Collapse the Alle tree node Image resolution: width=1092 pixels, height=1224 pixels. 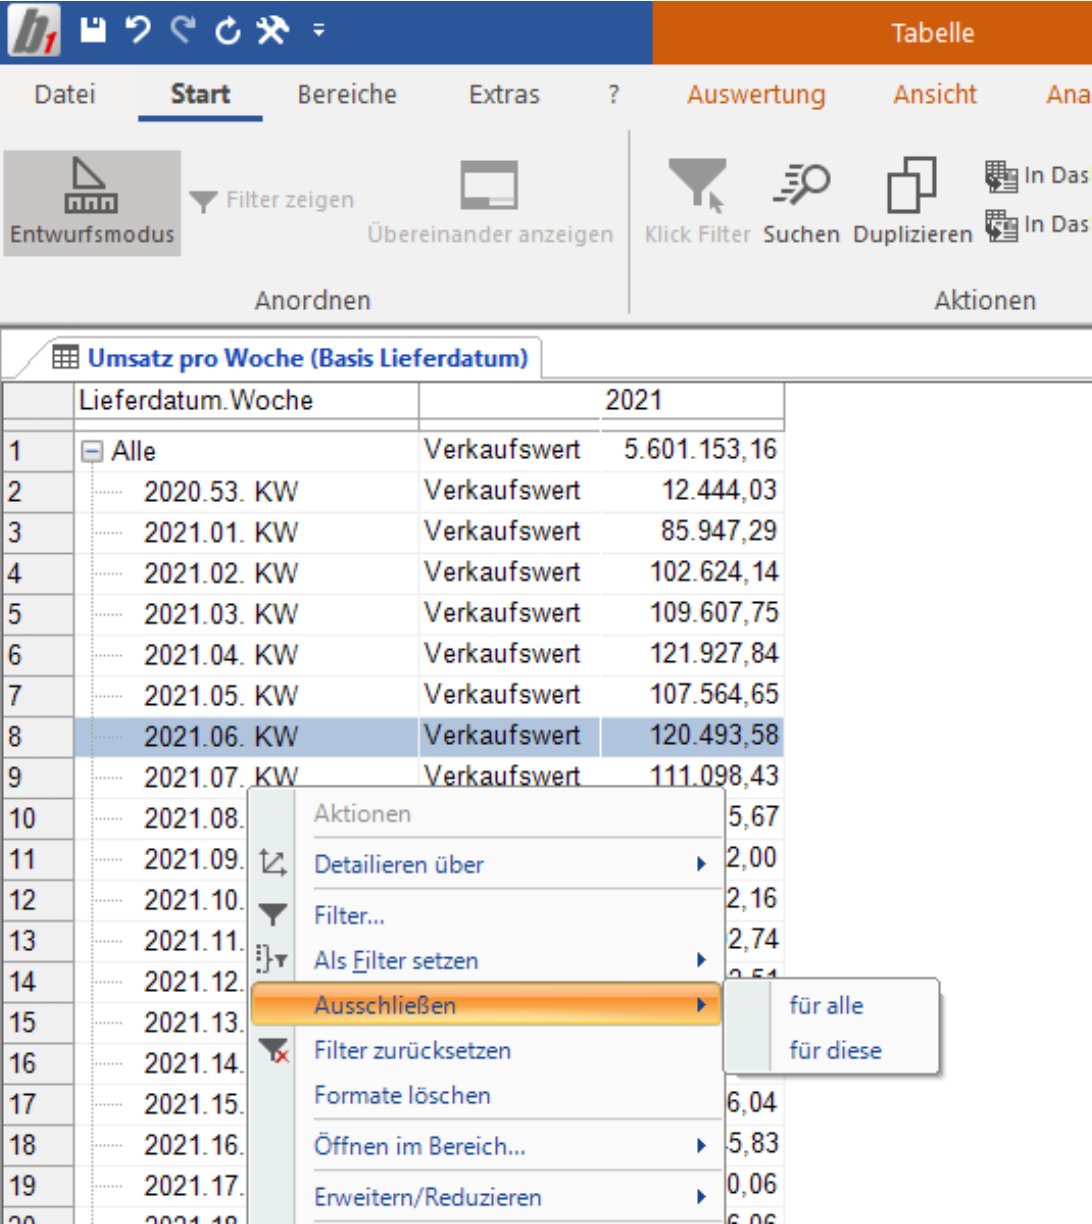[92, 452]
